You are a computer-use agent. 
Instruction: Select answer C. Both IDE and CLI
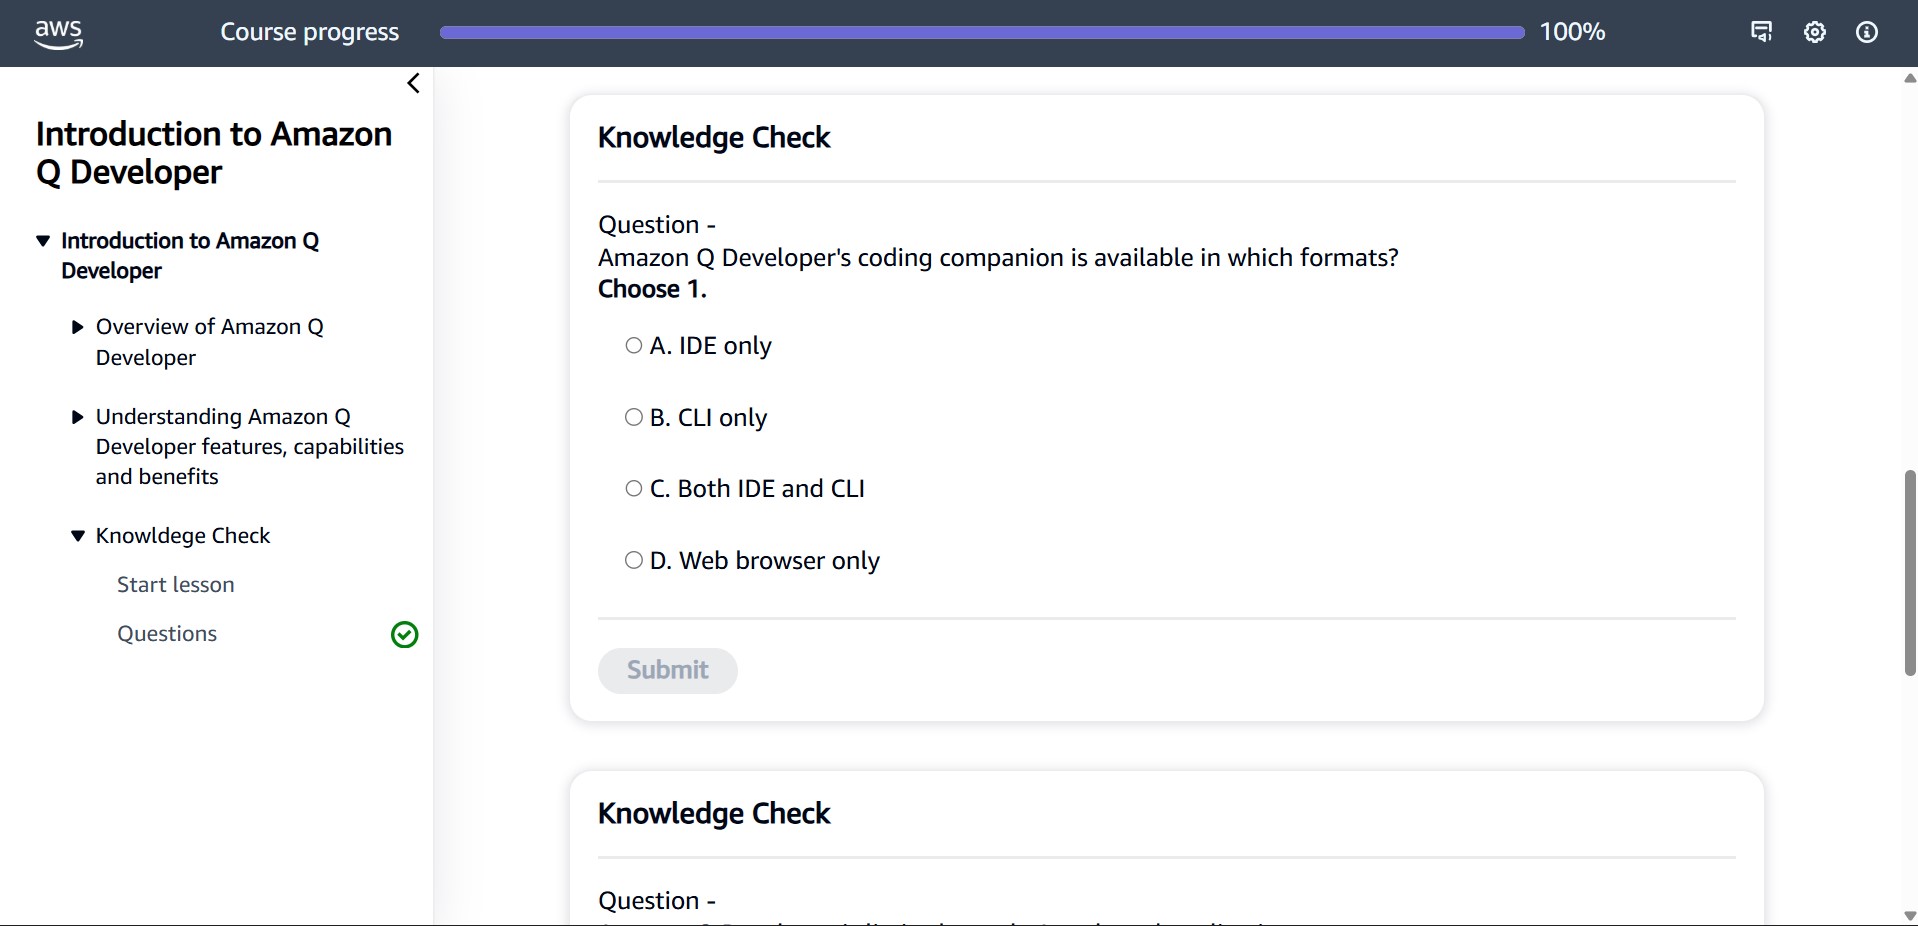pos(634,488)
